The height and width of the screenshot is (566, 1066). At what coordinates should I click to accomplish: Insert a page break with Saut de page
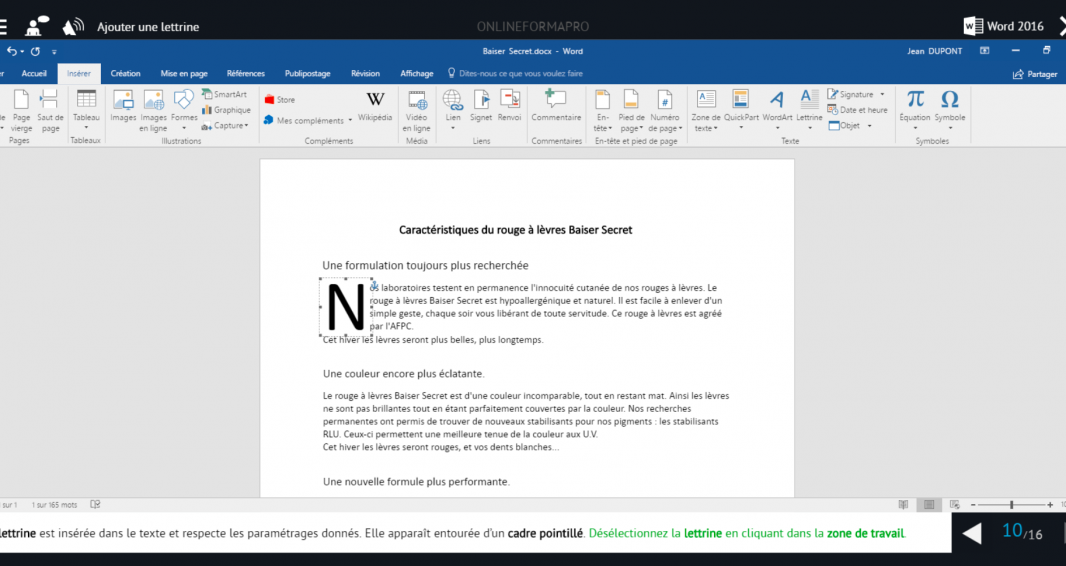50,110
